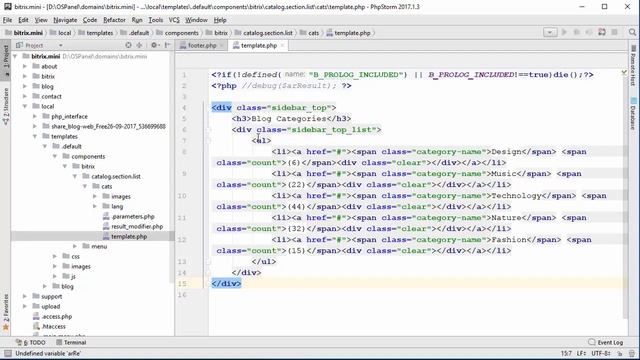This screenshot has height=360, width=640.
Task: Click the Debug button in toolbar
Action: click(577, 32)
